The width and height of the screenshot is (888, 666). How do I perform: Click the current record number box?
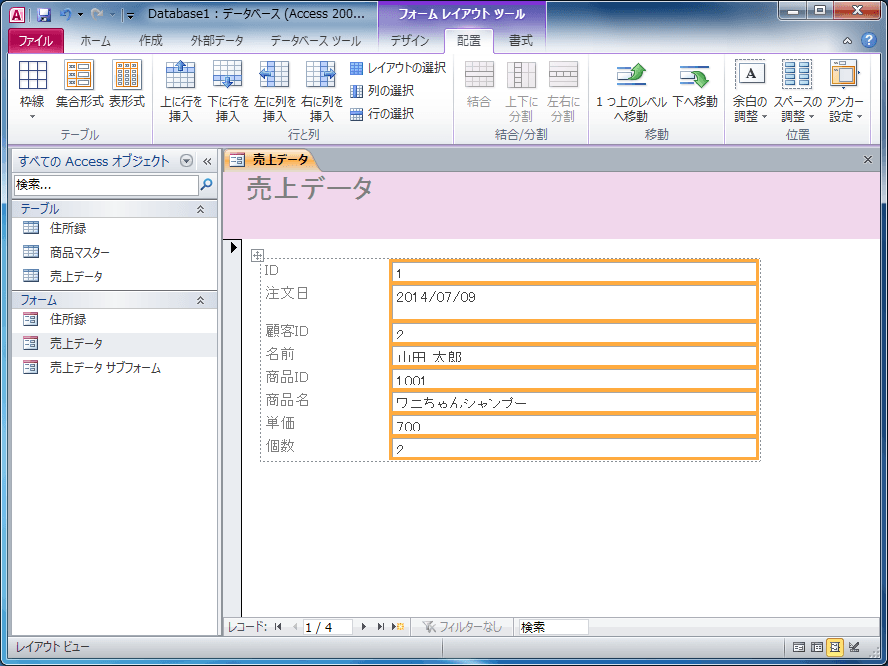(x=327, y=627)
